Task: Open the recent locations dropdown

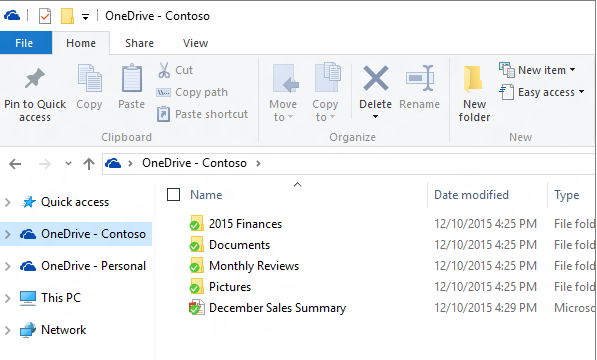Action: [x=68, y=164]
